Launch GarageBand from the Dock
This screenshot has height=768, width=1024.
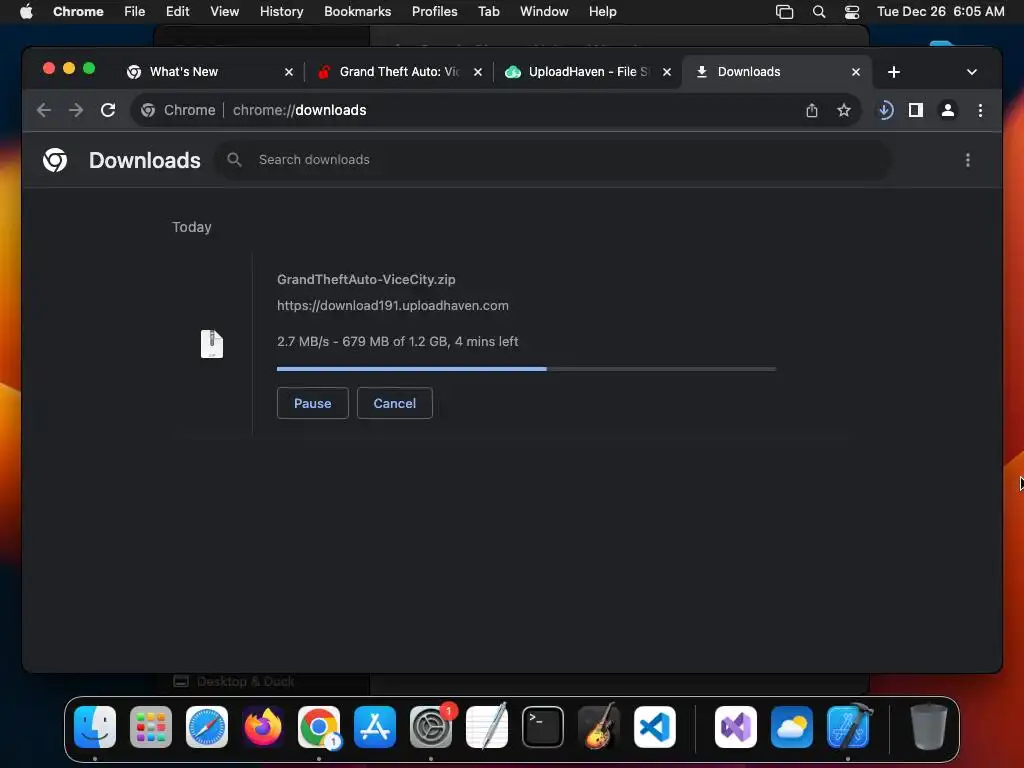pyautogui.click(x=599, y=727)
